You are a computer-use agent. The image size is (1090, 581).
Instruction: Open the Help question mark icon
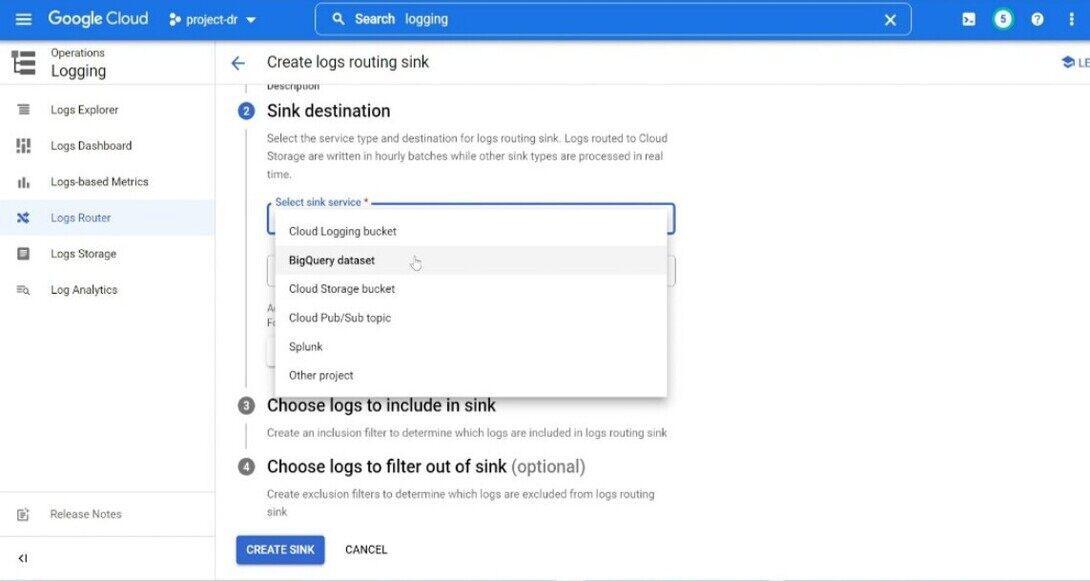[1037, 19]
